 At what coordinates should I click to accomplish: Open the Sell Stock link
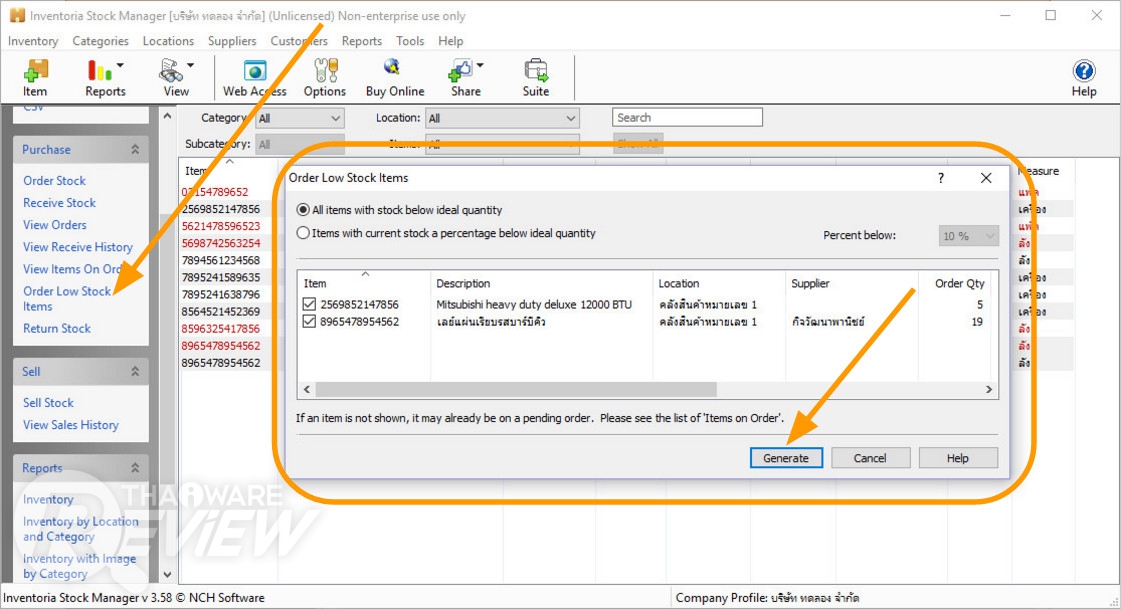point(48,403)
